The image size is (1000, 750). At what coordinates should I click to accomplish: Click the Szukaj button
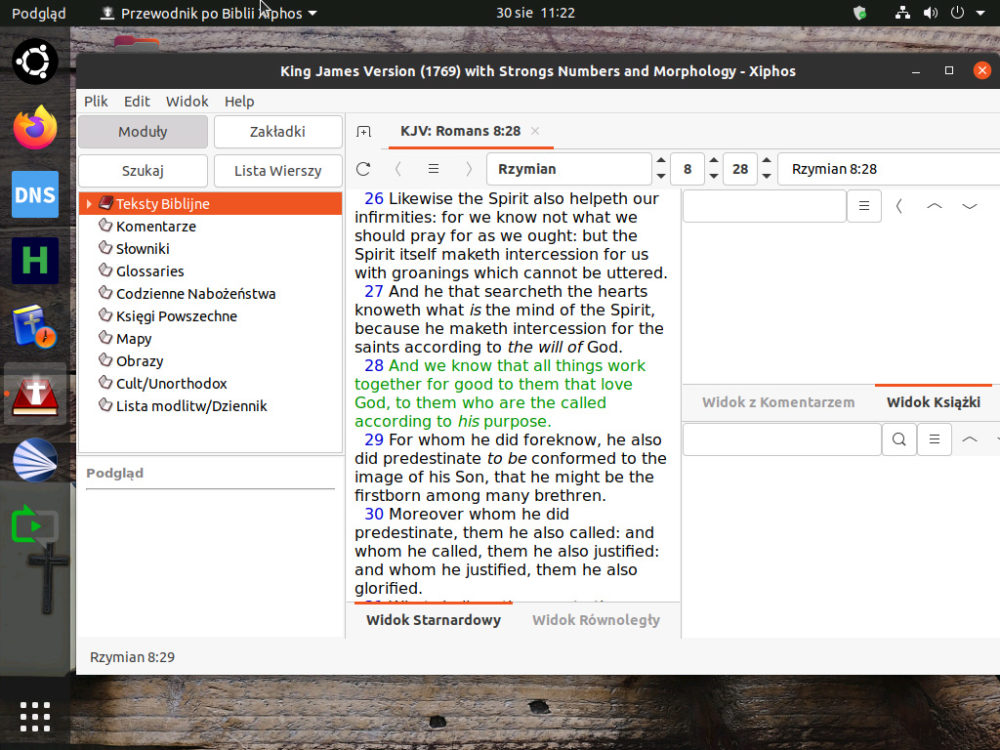[143, 171]
